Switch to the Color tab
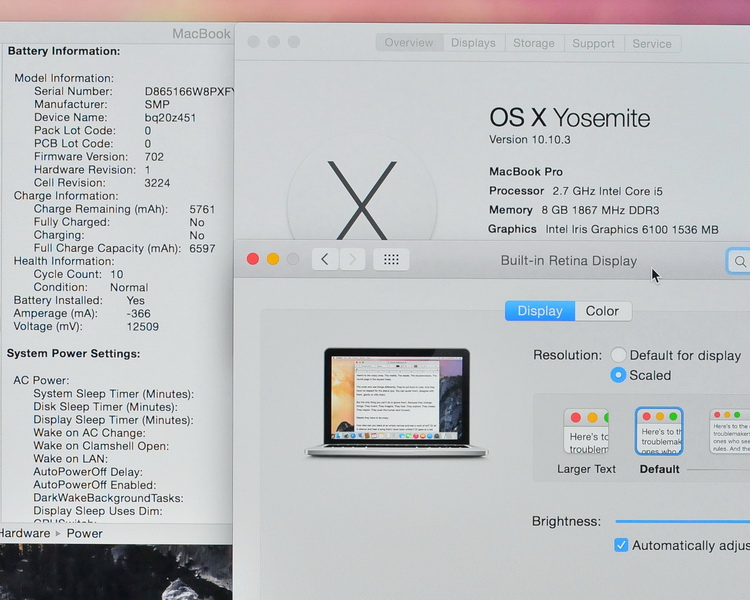 click(x=603, y=311)
